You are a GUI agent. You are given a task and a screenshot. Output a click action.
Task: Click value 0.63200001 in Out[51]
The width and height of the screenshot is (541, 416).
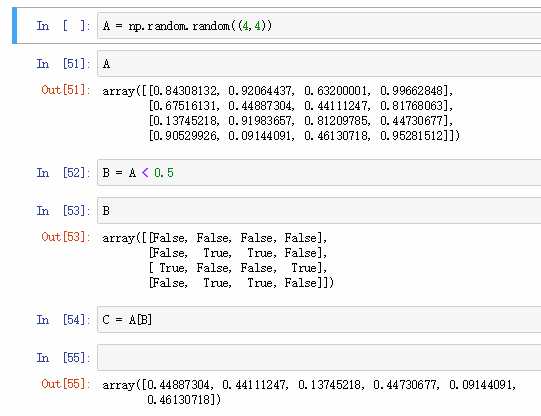(x=336, y=91)
